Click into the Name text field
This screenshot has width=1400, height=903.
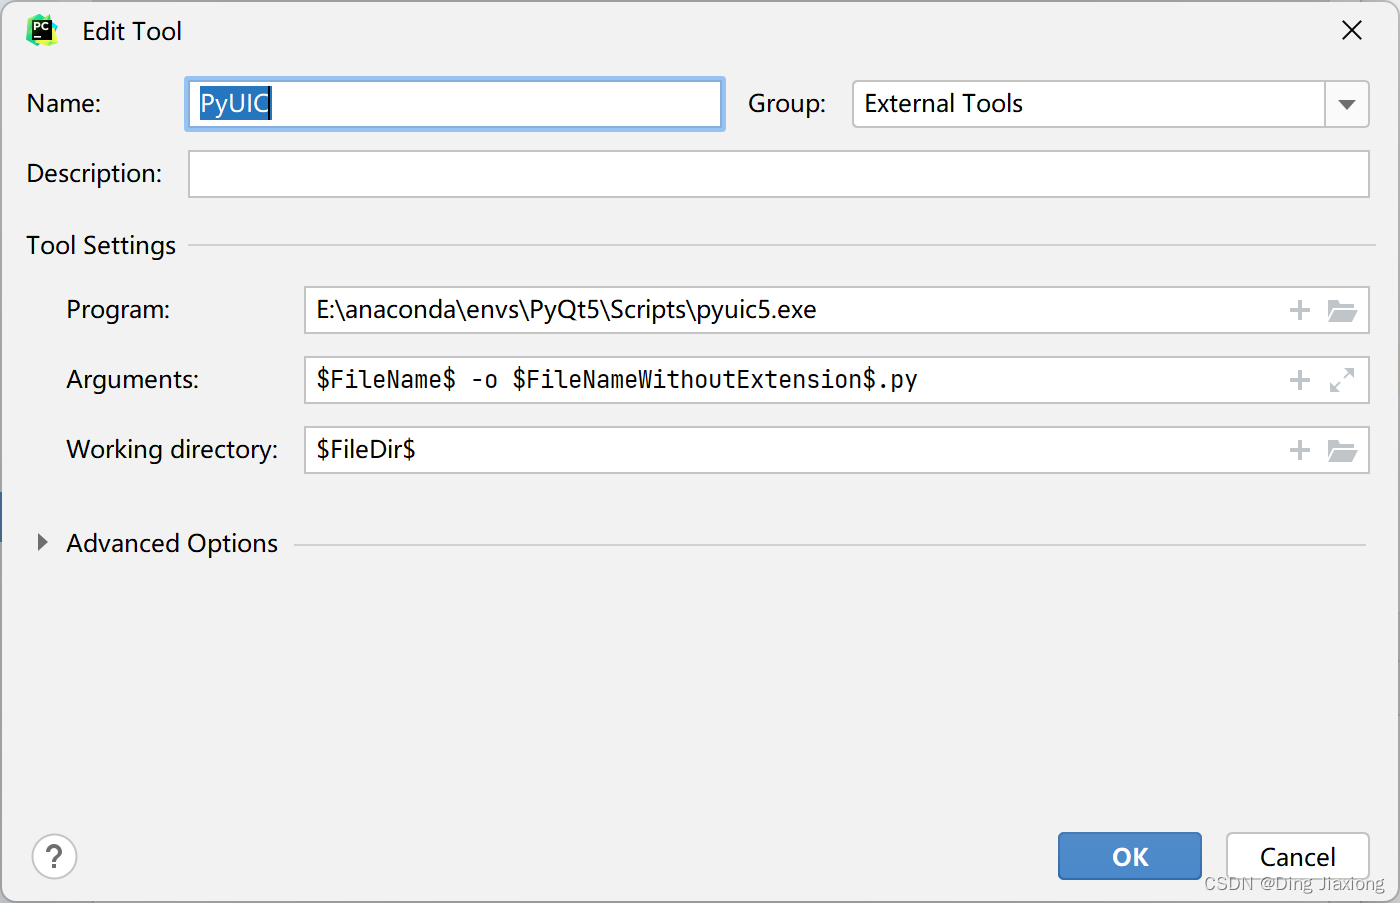click(x=455, y=104)
